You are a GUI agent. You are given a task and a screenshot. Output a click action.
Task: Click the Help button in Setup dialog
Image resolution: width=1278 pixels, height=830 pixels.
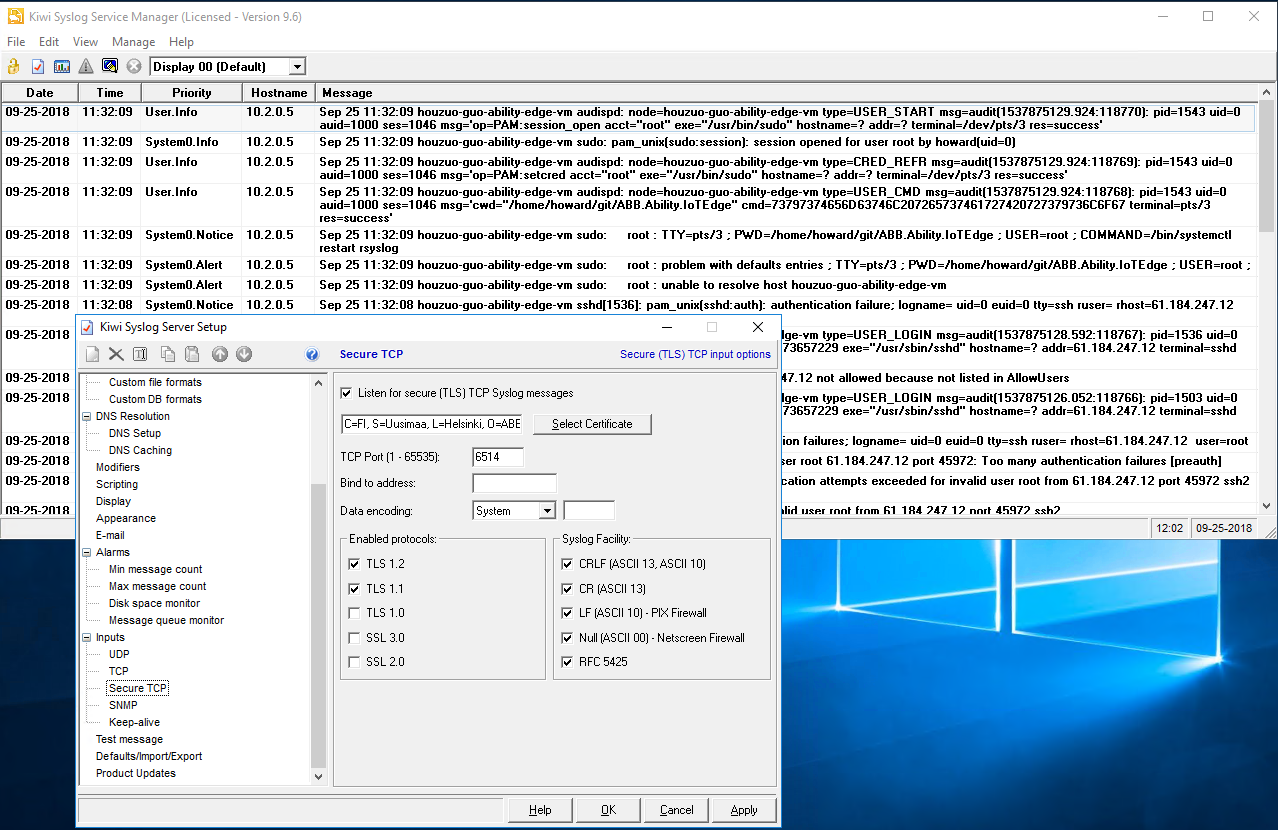(x=540, y=810)
